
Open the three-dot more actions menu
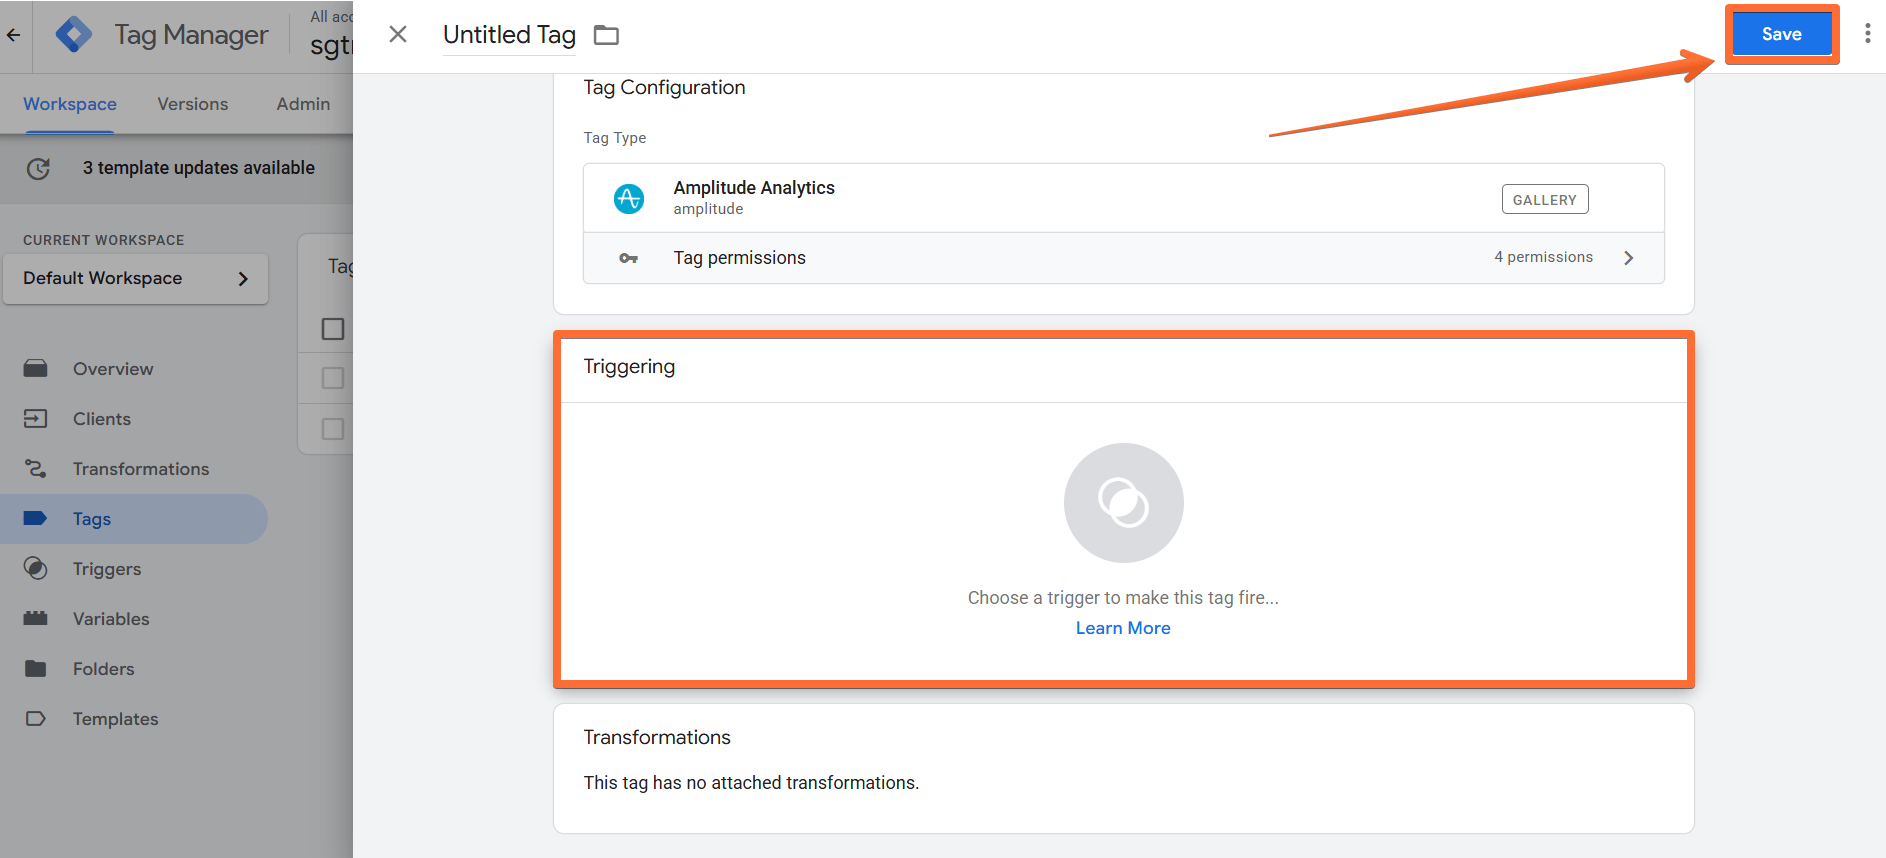click(x=1867, y=34)
